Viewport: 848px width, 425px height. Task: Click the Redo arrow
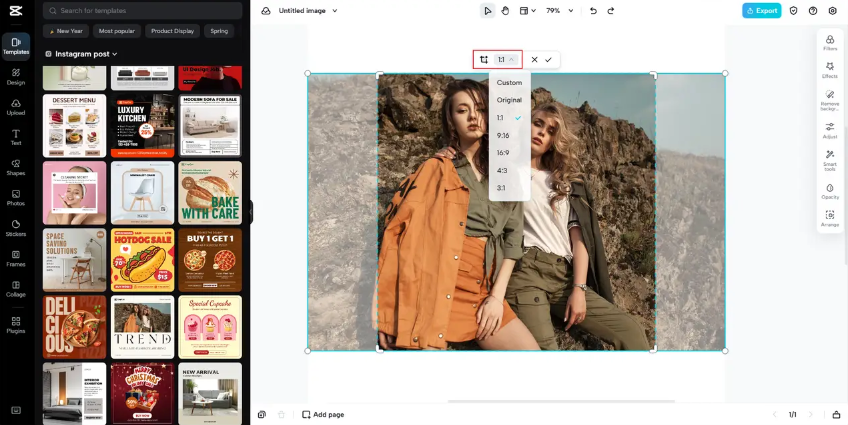coord(611,11)
